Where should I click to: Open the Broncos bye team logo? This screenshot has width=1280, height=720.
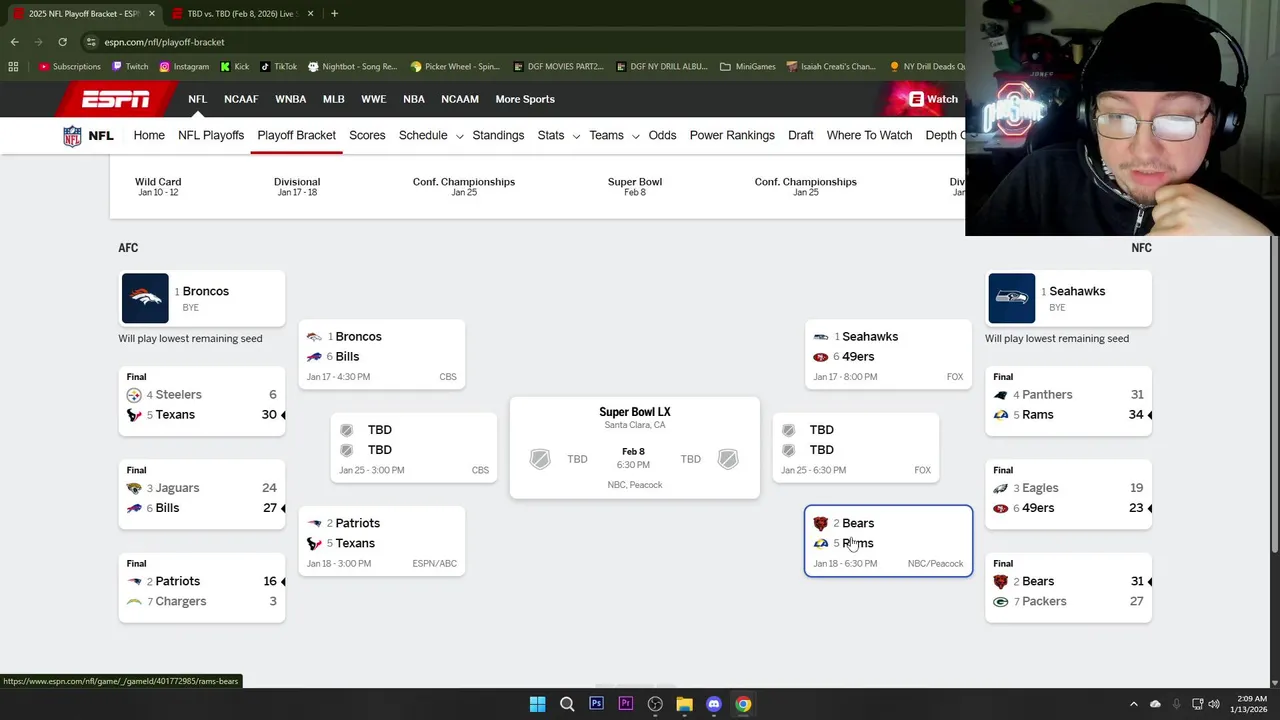click(x=145, y=298)
